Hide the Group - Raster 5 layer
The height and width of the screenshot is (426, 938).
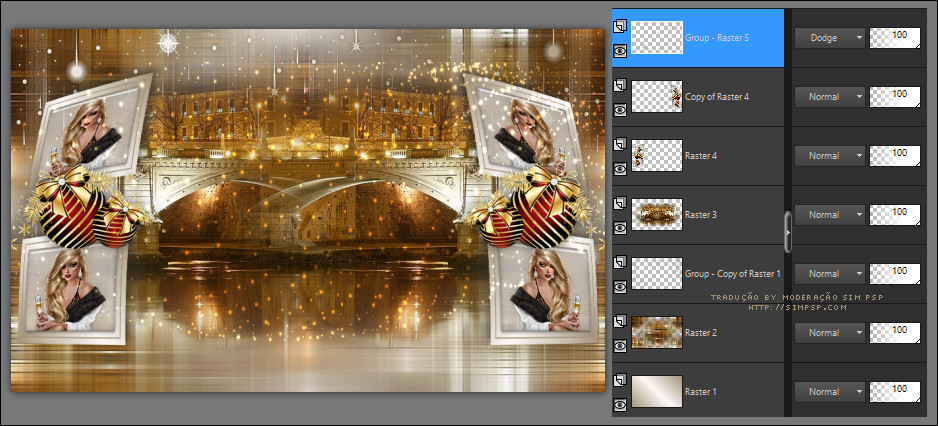click(620, 50)
